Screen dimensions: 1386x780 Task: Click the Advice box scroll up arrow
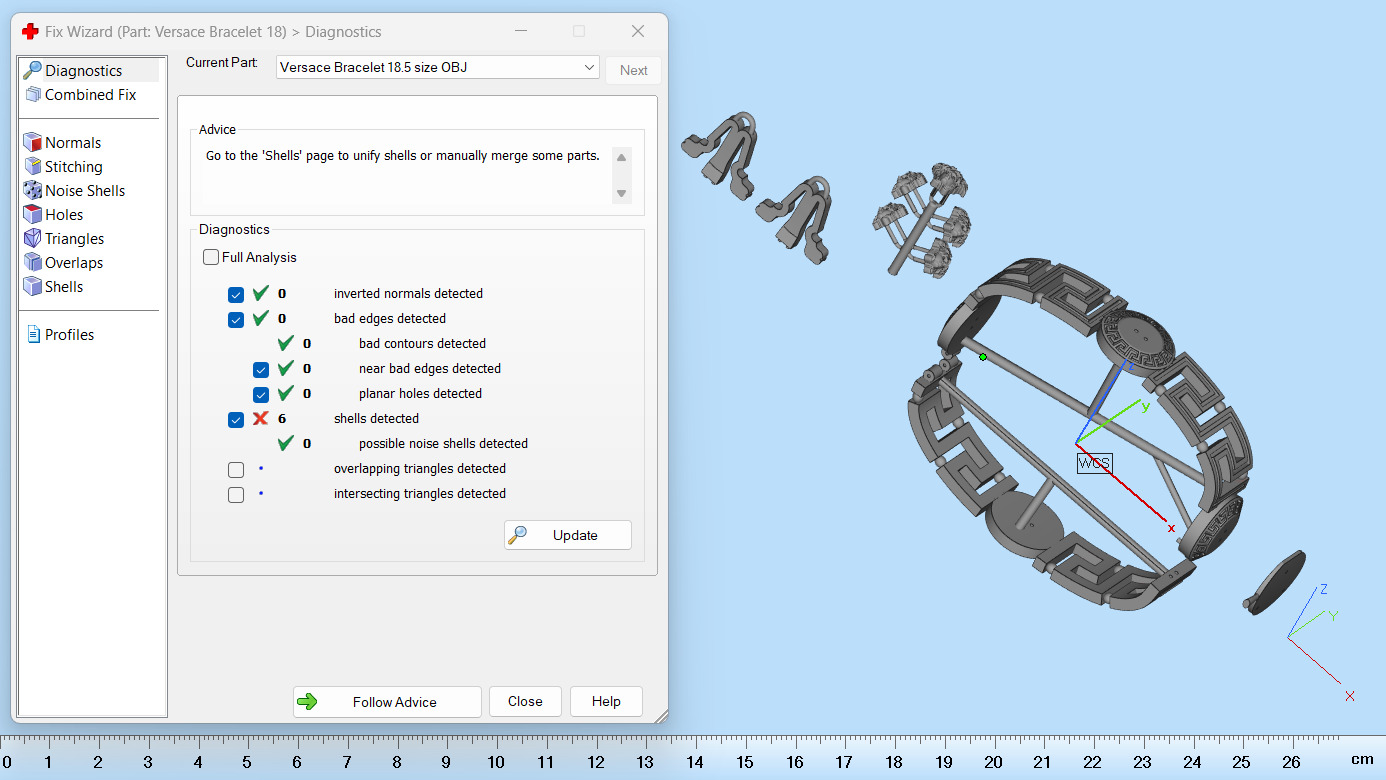pyautogui.click(x=621, y=157)
